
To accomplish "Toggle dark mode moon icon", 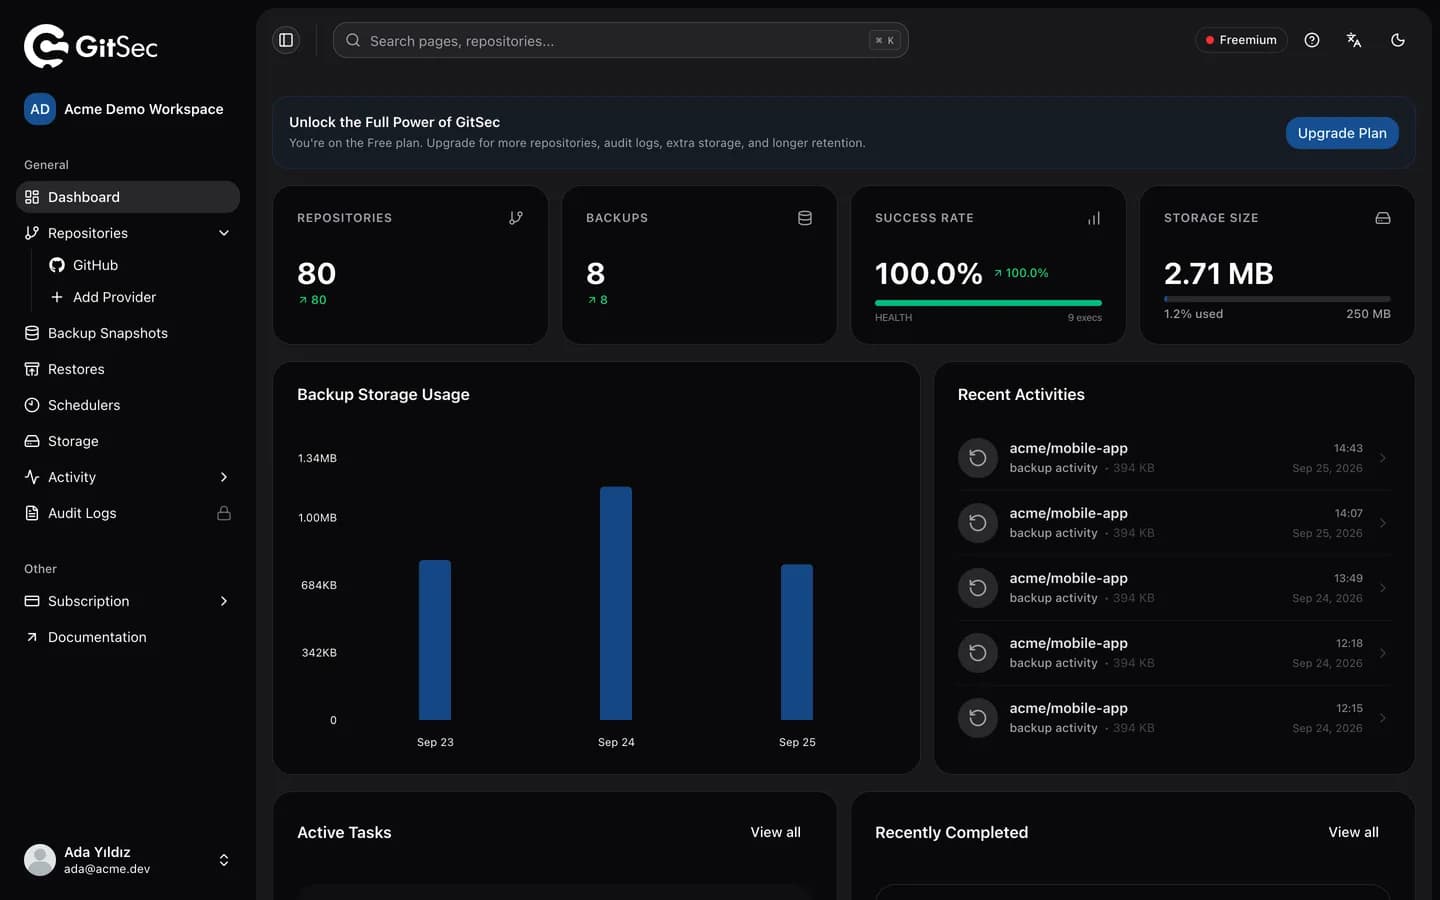I will [x=1398, y=40].
